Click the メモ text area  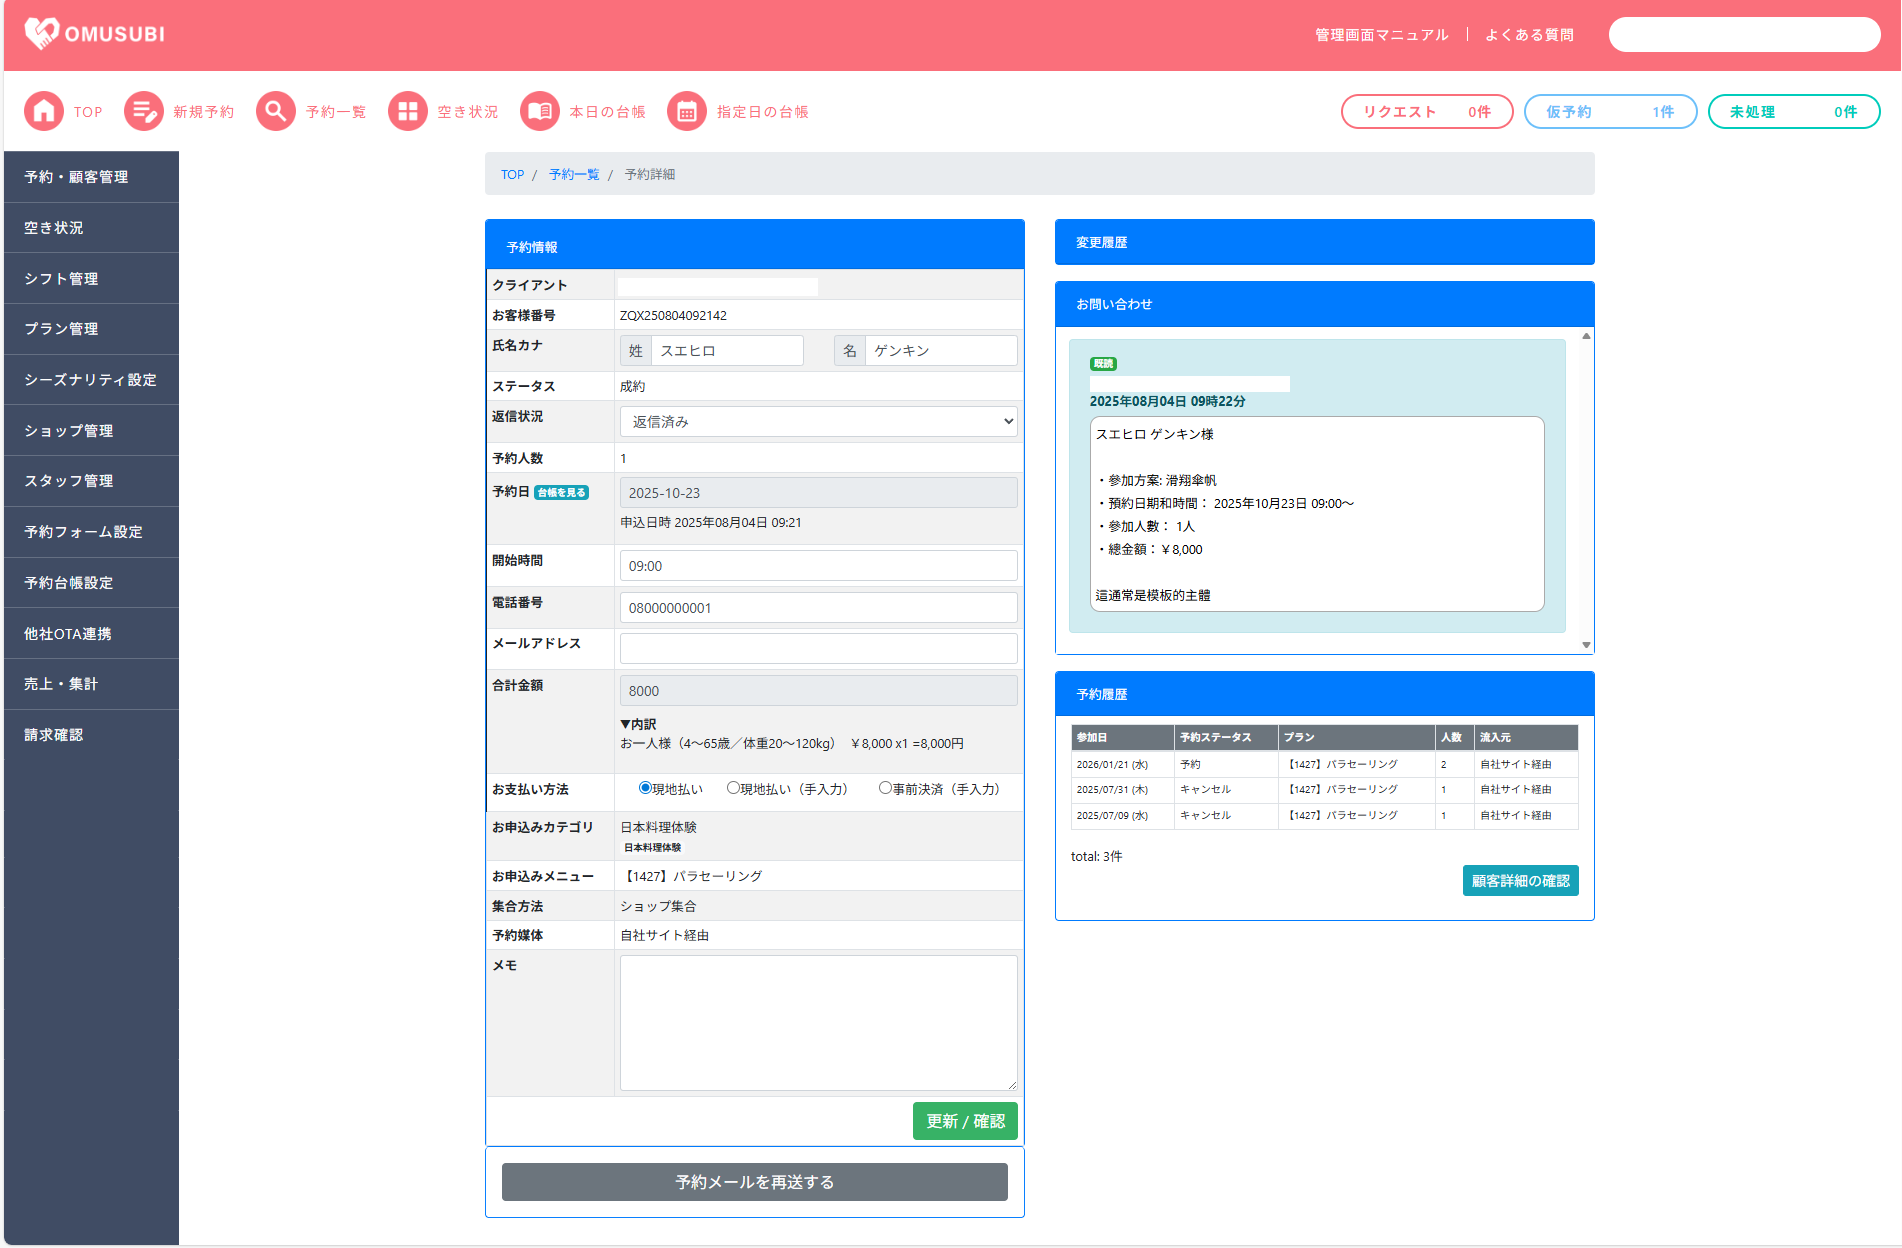click(818, 1022)
